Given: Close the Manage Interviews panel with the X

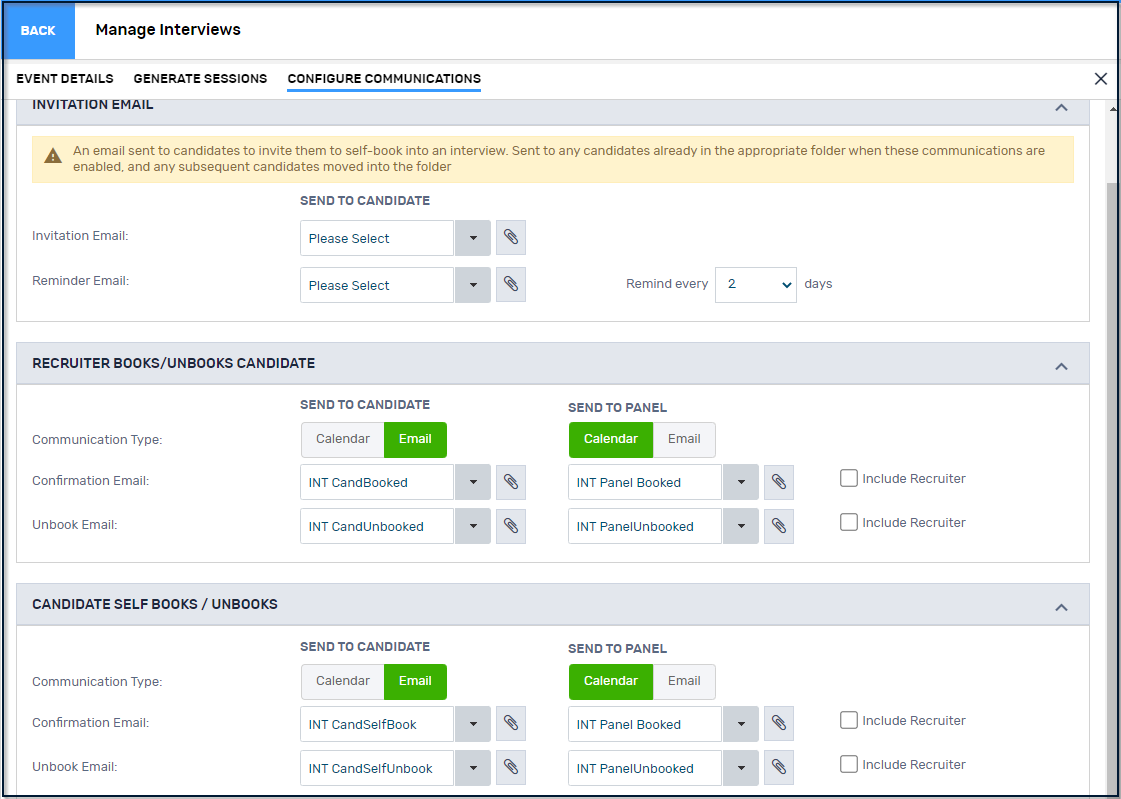Looking at the screenshot, I should [1100, 79].
